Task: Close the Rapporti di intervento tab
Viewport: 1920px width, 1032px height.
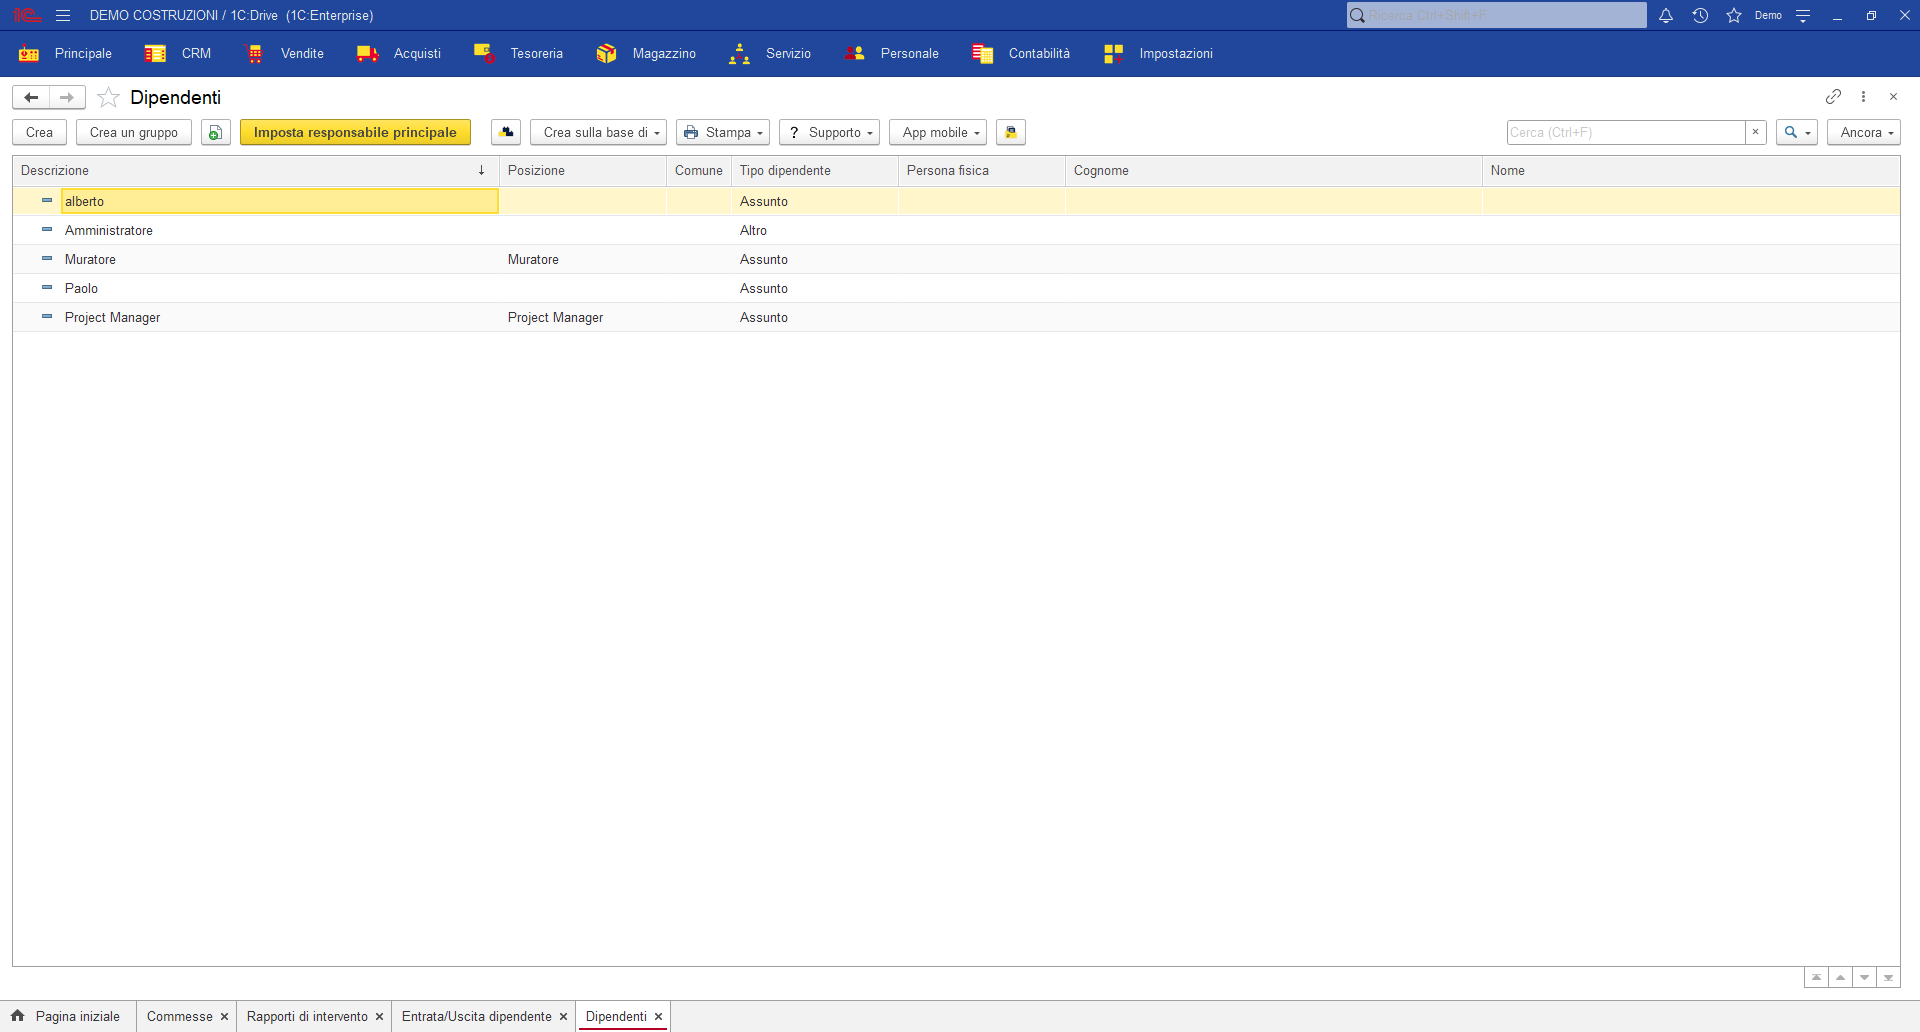Action: pos(380,1017)
